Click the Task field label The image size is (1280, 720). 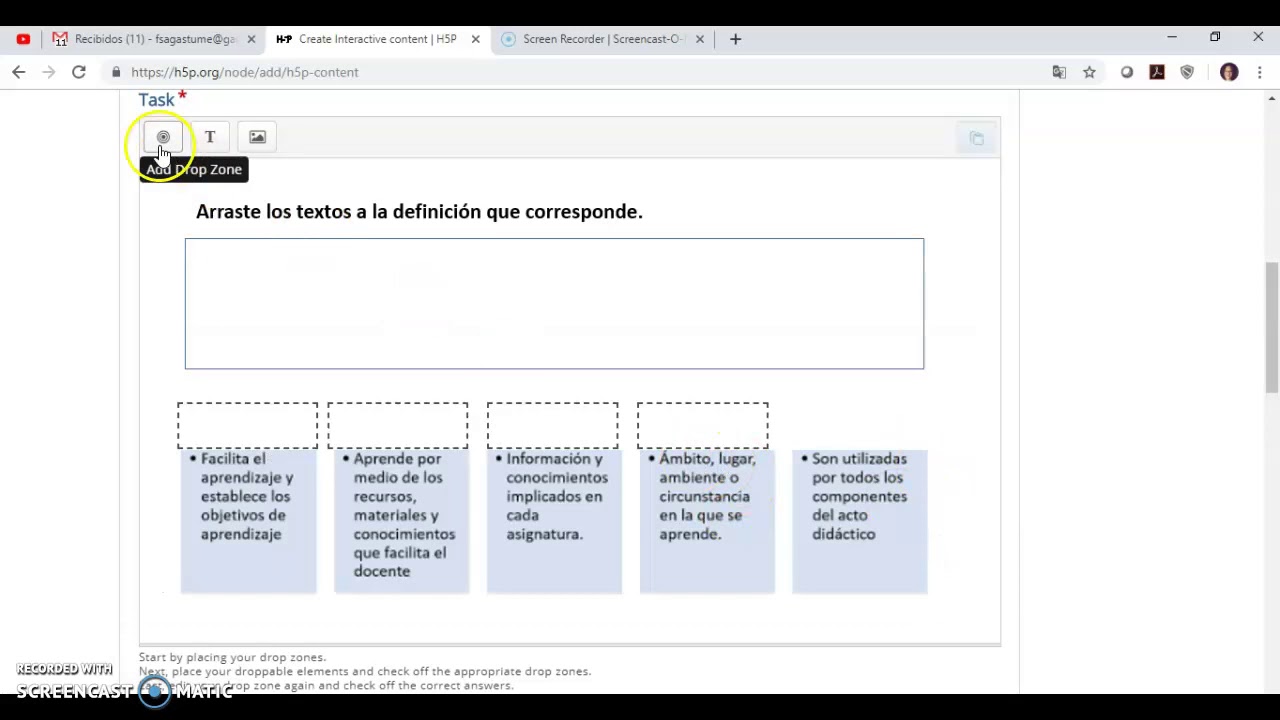[157, 99]
